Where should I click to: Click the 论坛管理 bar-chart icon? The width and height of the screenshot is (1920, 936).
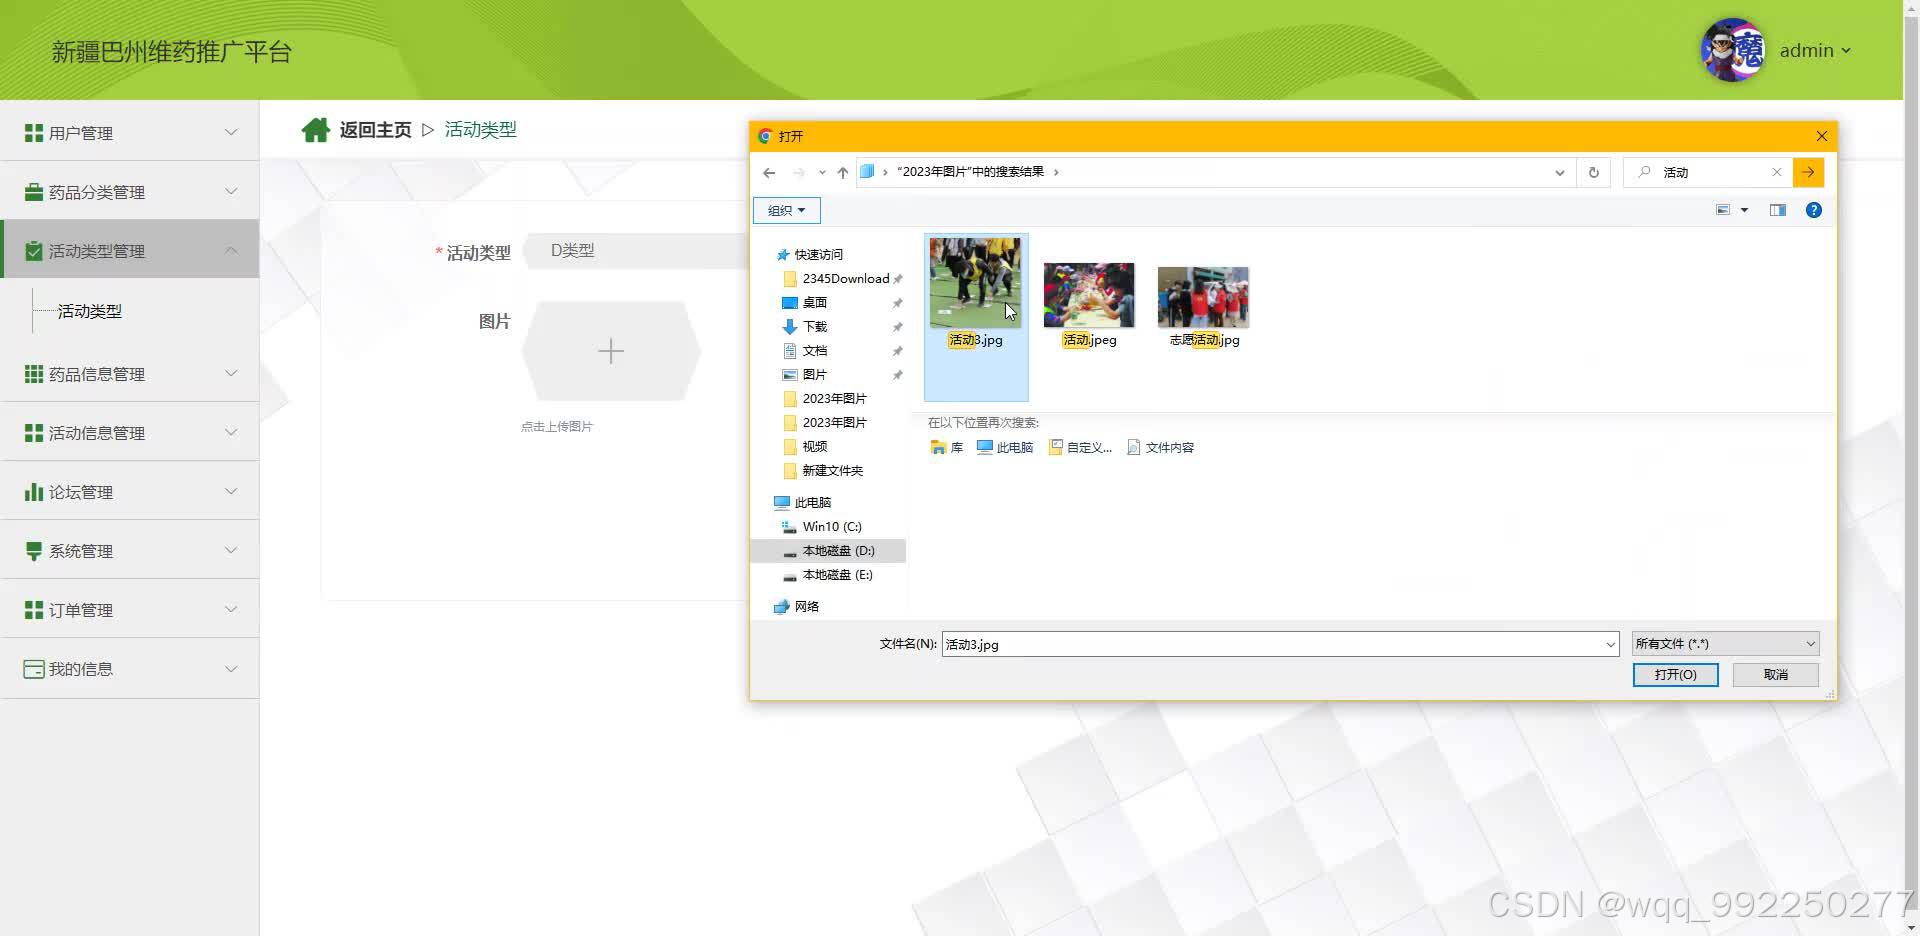(34, 492)
